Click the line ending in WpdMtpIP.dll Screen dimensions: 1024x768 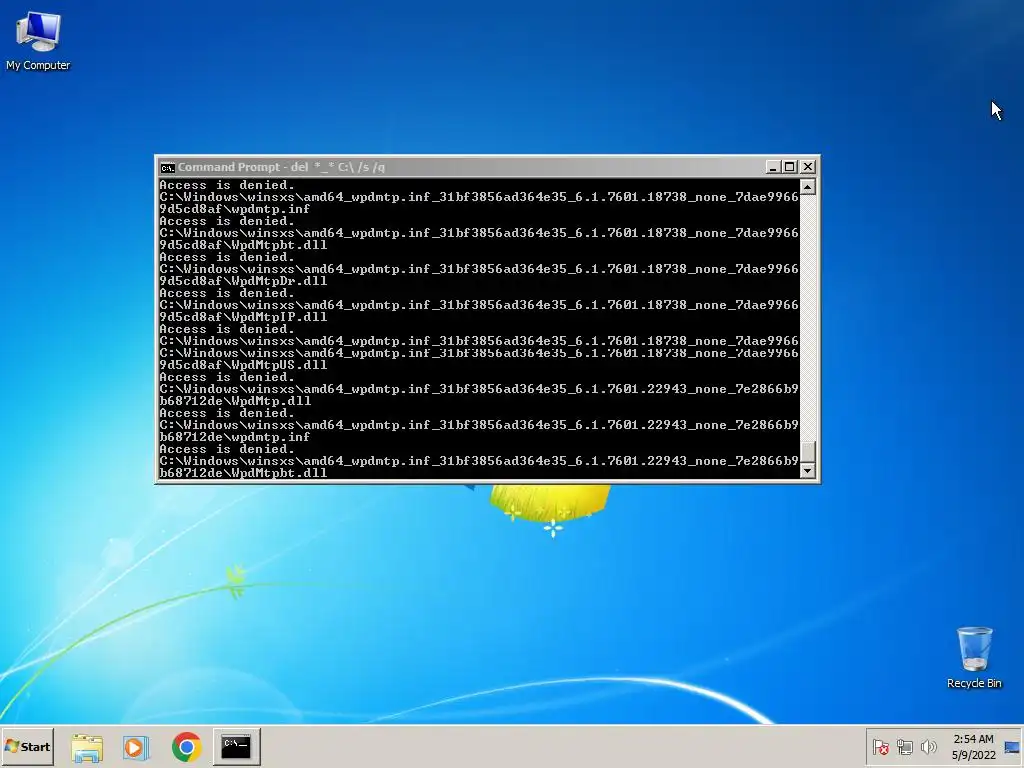(243, 317)
